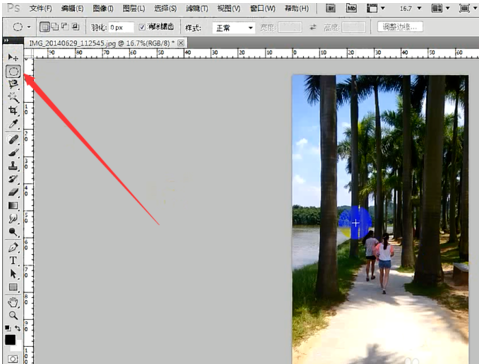The height and width of the screenshot is (364, 479).
Task: Click the swap width and height arrows
Action: (x=313, y=27)
